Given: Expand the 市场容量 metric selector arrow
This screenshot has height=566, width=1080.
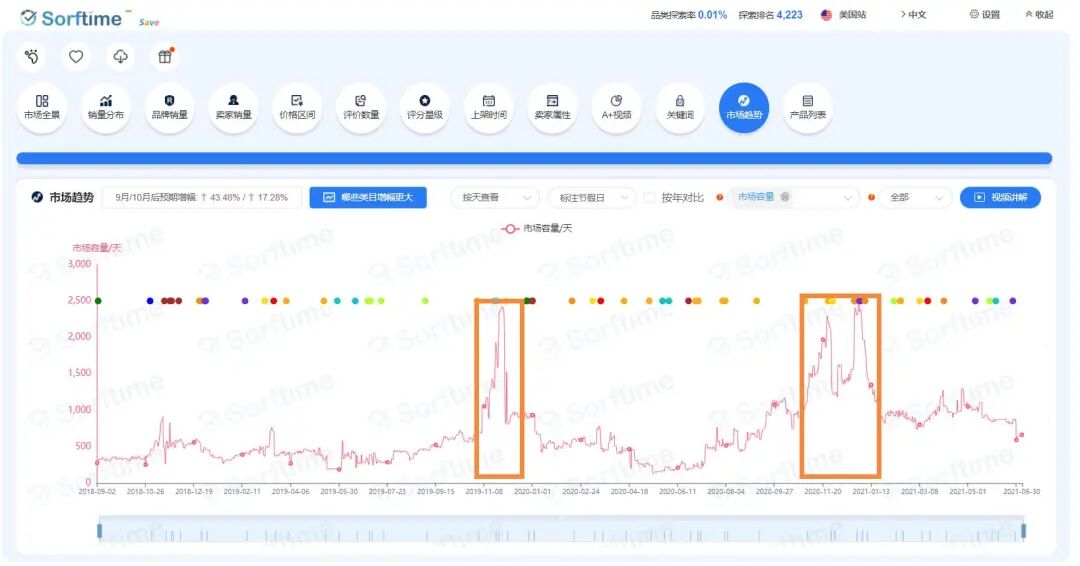Looking at the screenshot, I should point(848,198).
